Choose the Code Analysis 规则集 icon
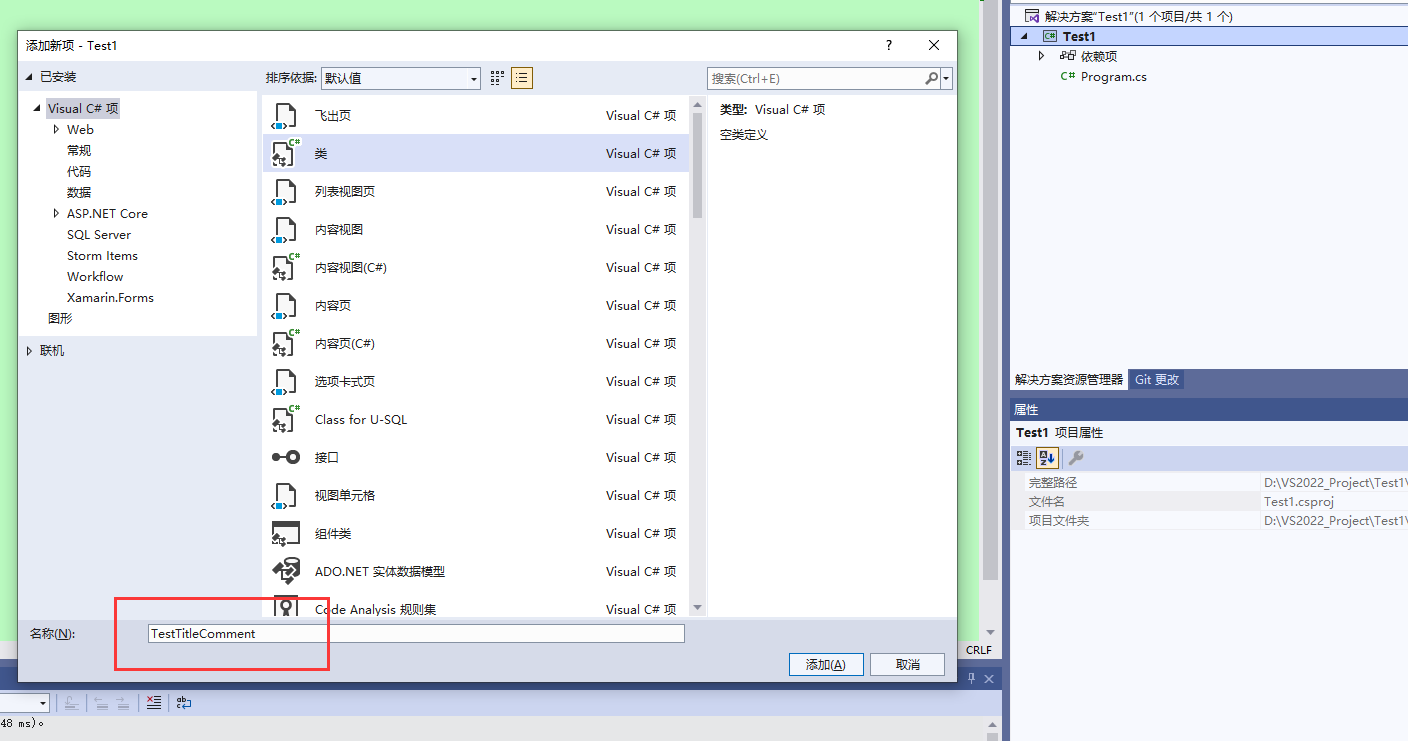The image size is (1408, 741). (x=285, y=607)
